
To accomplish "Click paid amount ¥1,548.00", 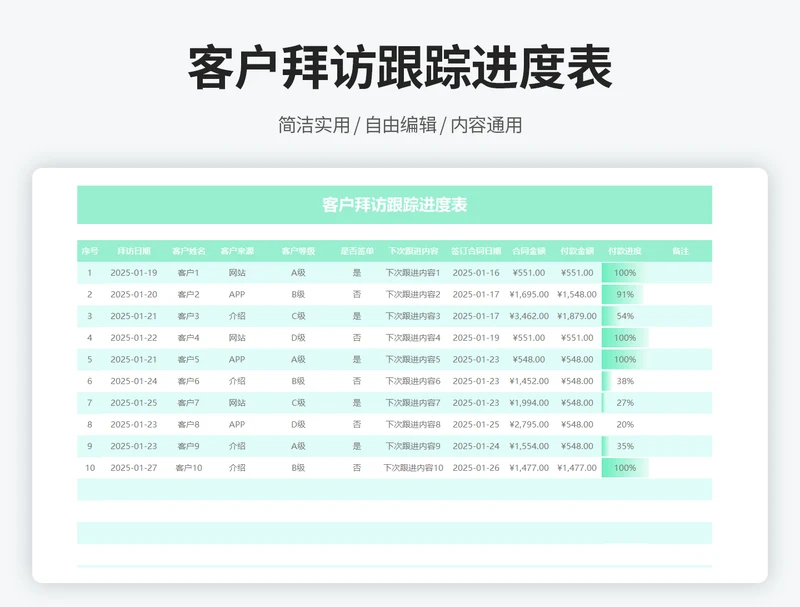I will point(577,294).
